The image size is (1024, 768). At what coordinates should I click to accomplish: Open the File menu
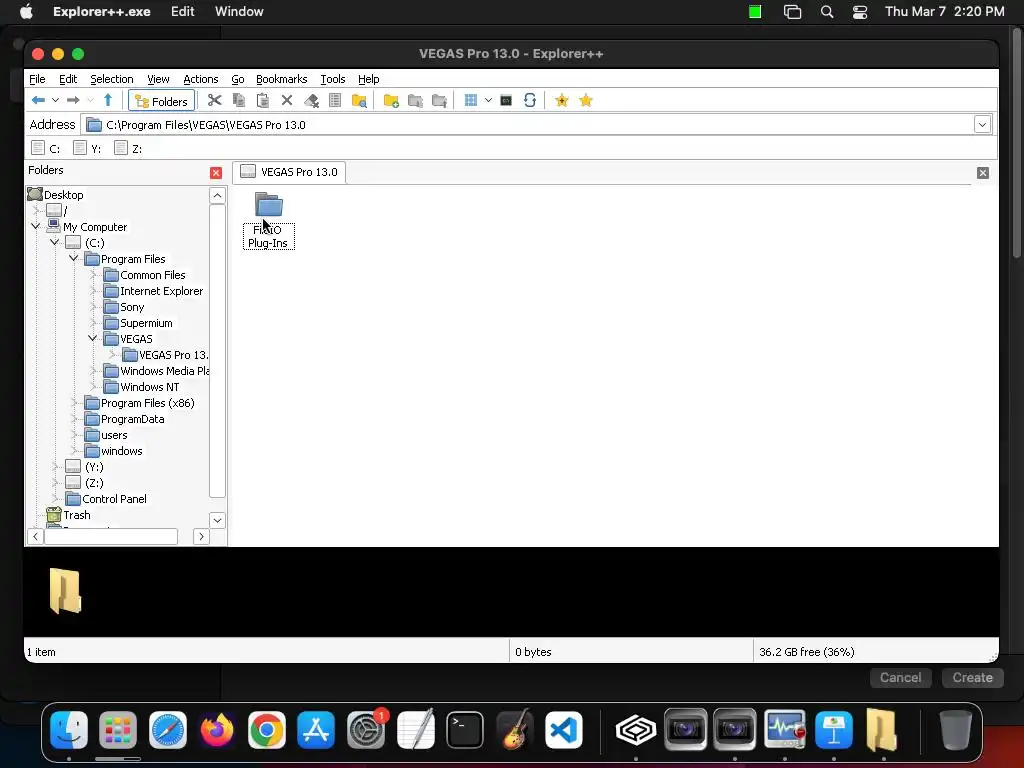click(x=37, y=79)
